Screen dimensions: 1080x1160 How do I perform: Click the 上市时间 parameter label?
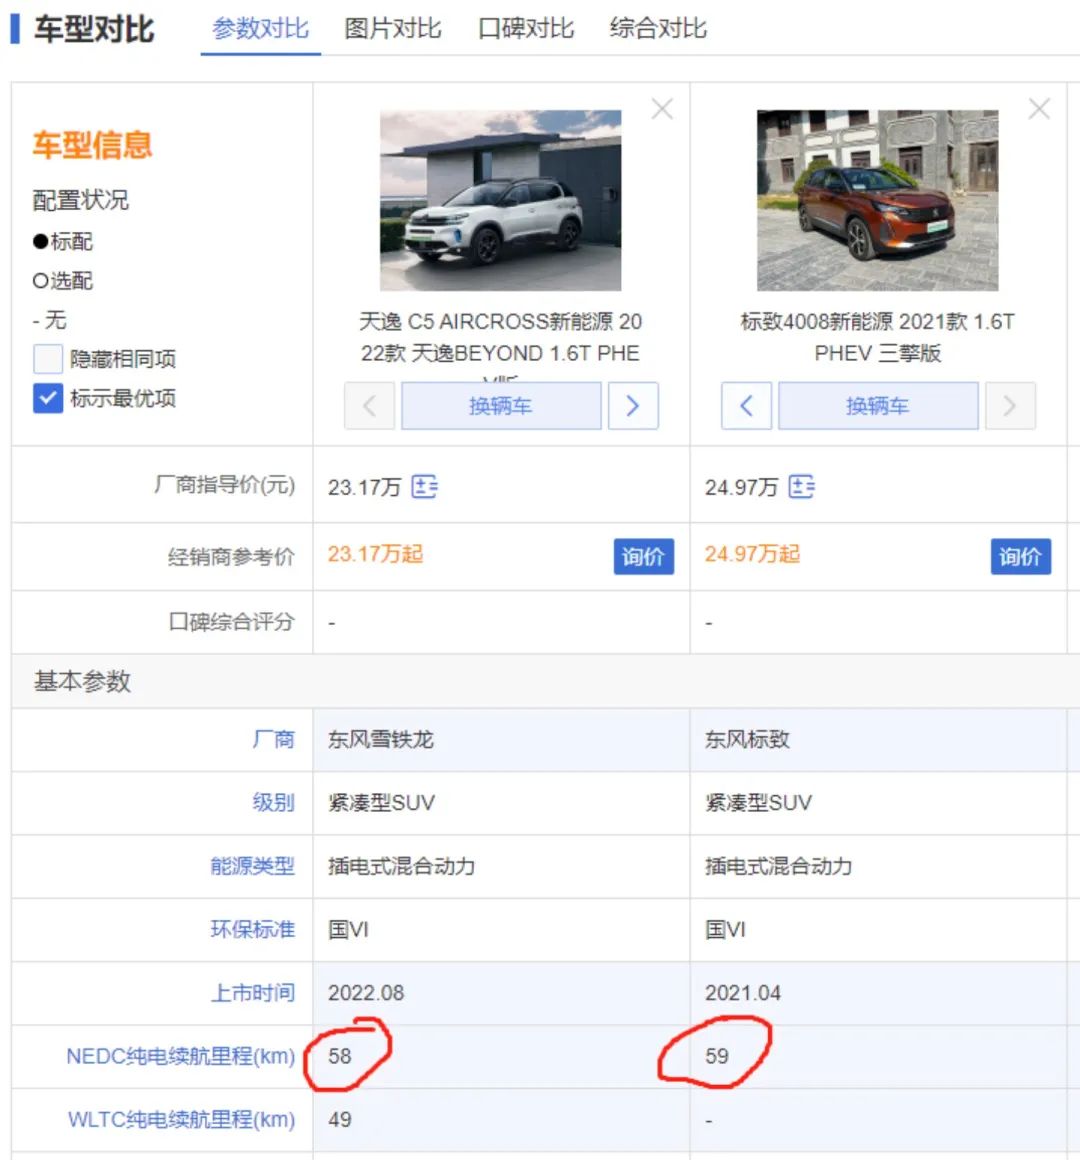click(253, 993)
